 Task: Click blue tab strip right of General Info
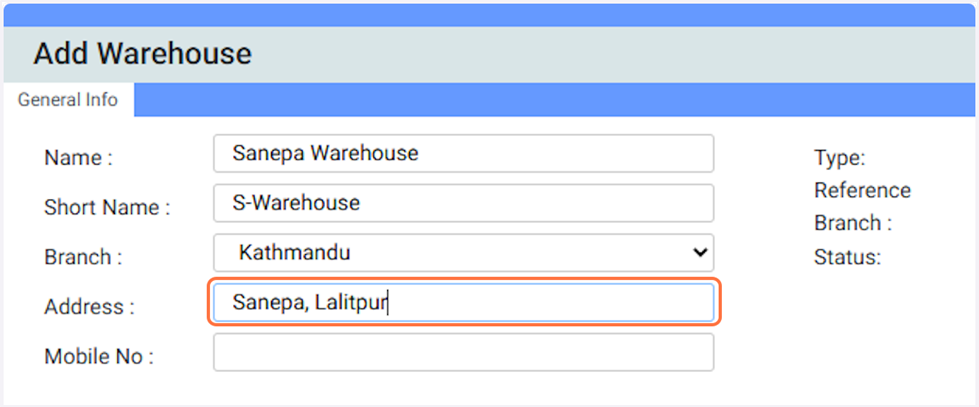click(550, 100)
